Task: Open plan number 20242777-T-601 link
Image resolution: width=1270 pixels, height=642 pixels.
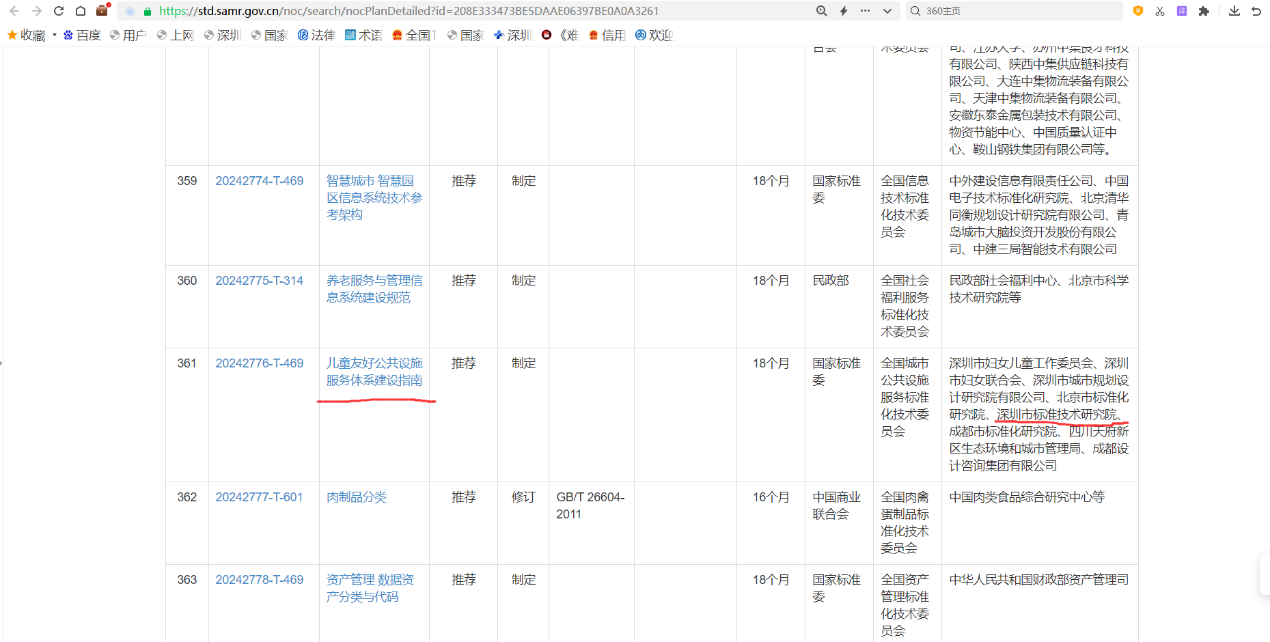Action: (259, 497)
